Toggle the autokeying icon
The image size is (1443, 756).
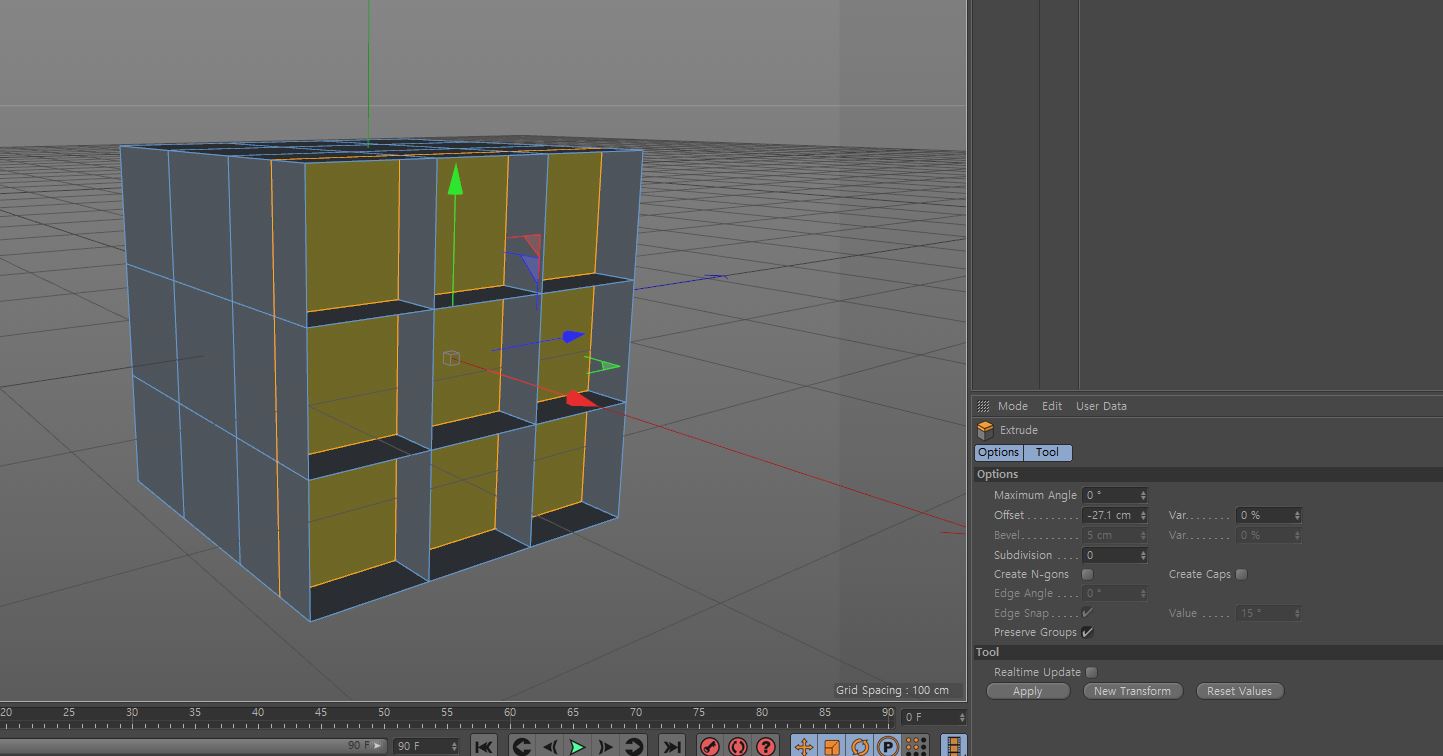(x=737, y=746)
